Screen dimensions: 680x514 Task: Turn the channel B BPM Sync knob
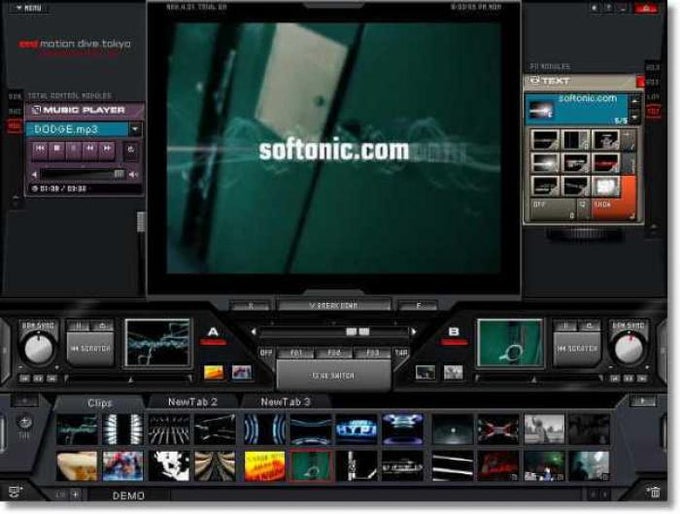click(628, 348)
